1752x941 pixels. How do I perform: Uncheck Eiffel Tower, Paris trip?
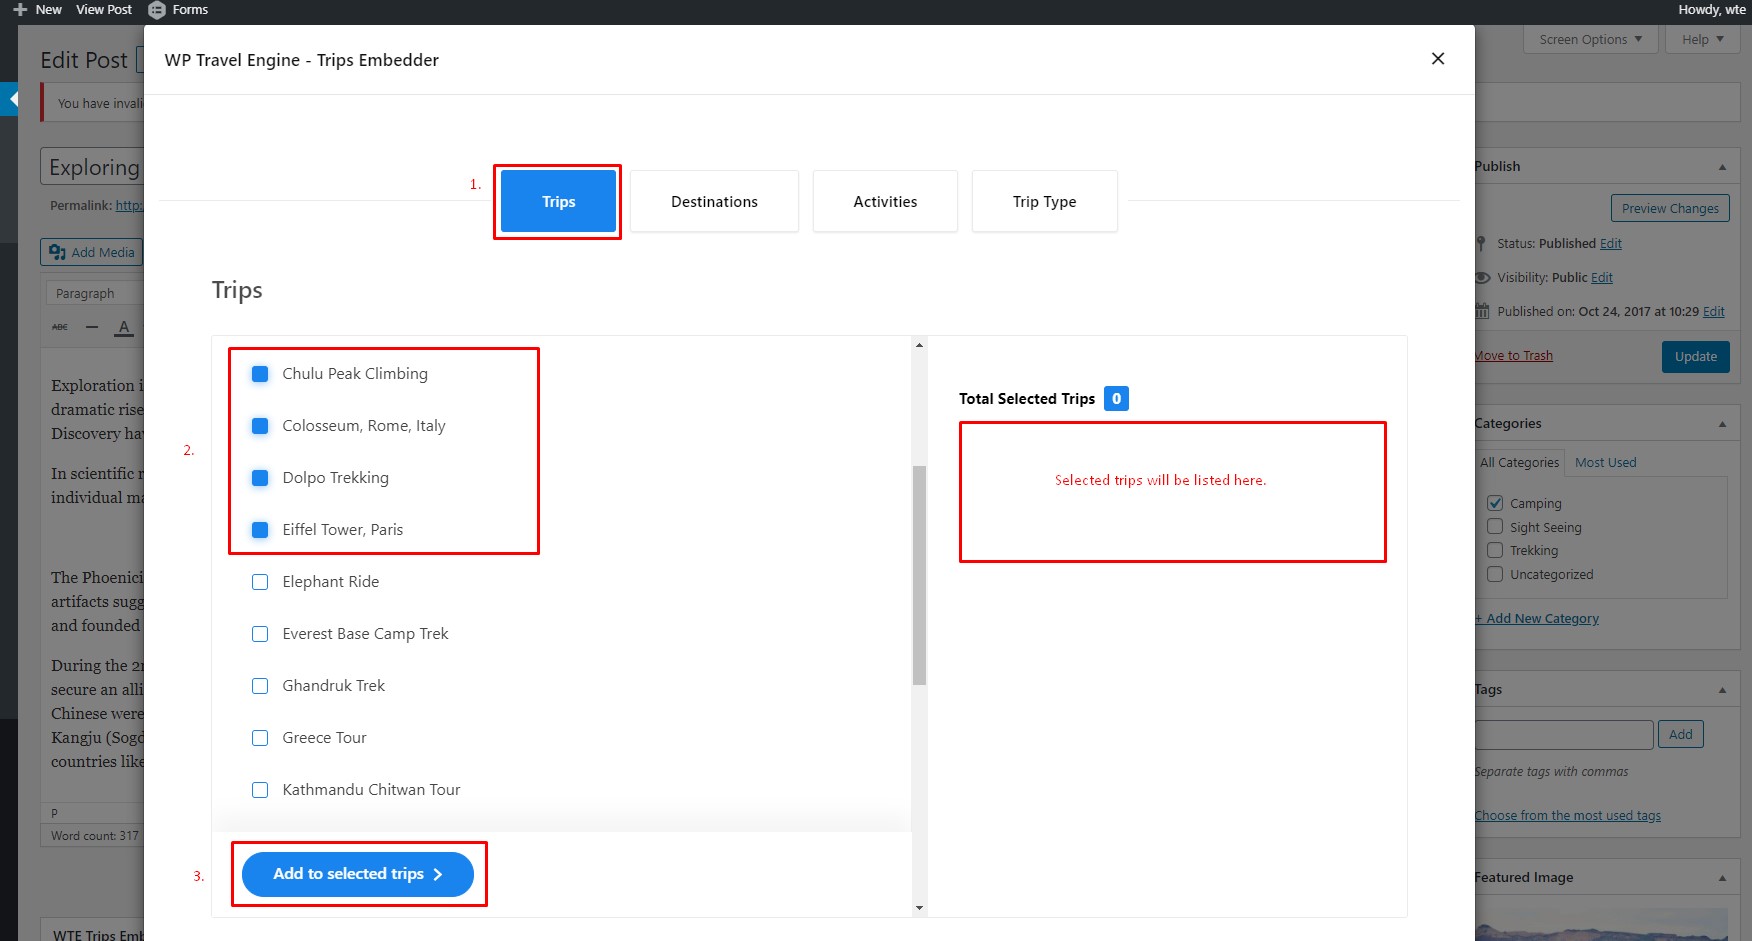pyautogui.click(x=260, y=530)
